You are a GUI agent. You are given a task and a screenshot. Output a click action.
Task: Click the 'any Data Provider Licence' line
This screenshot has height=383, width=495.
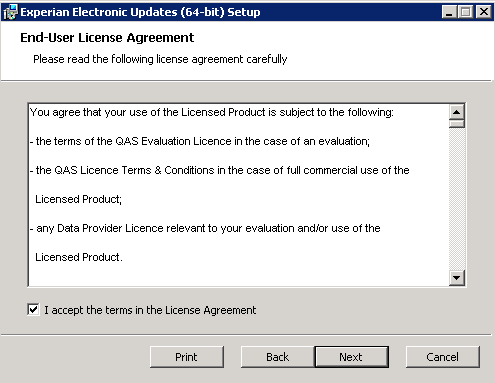(205, 228)
